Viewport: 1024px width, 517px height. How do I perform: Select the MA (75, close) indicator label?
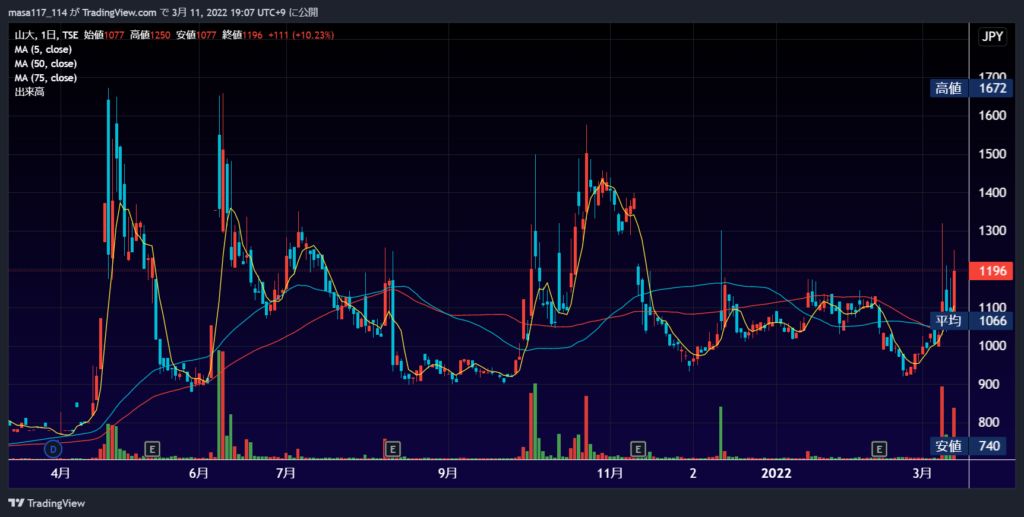tap(46, 78)
